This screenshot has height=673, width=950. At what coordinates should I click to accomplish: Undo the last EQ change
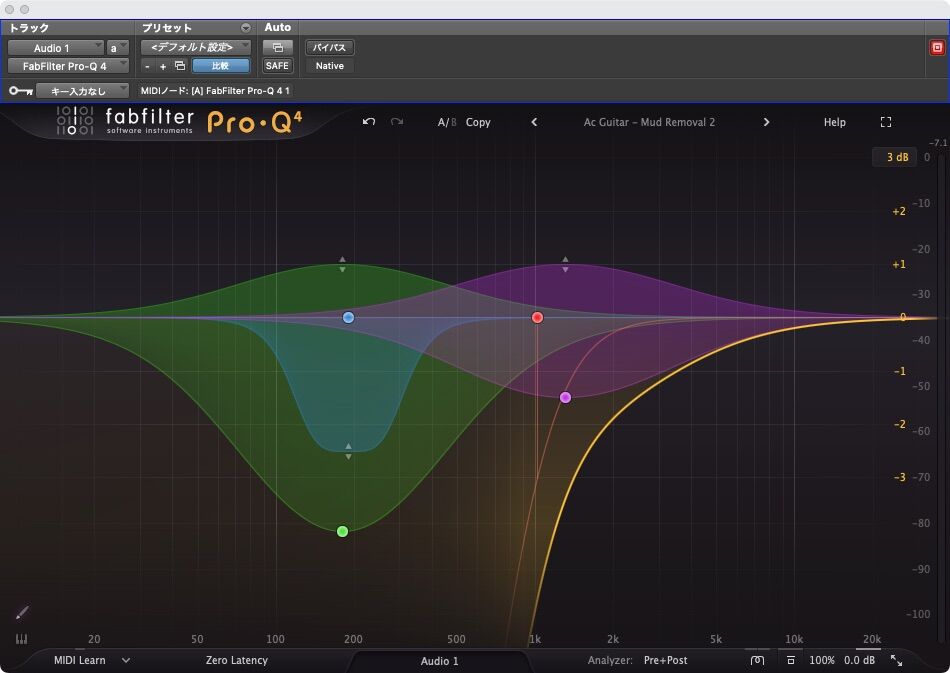click(x=368, y=122)
